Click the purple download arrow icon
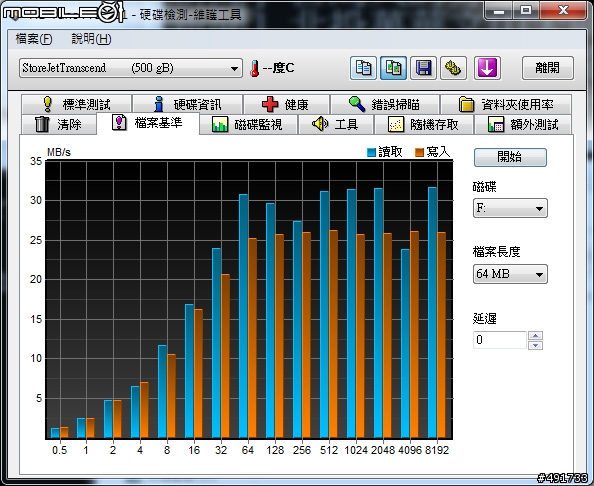 point(487,68)
